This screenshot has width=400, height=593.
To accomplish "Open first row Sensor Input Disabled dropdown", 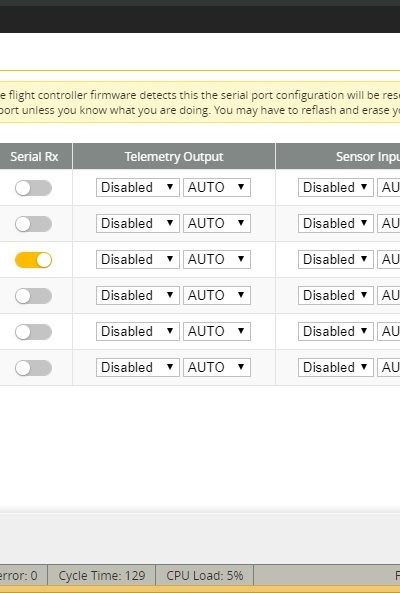I will pyautogui.click(x=336, y=188).
